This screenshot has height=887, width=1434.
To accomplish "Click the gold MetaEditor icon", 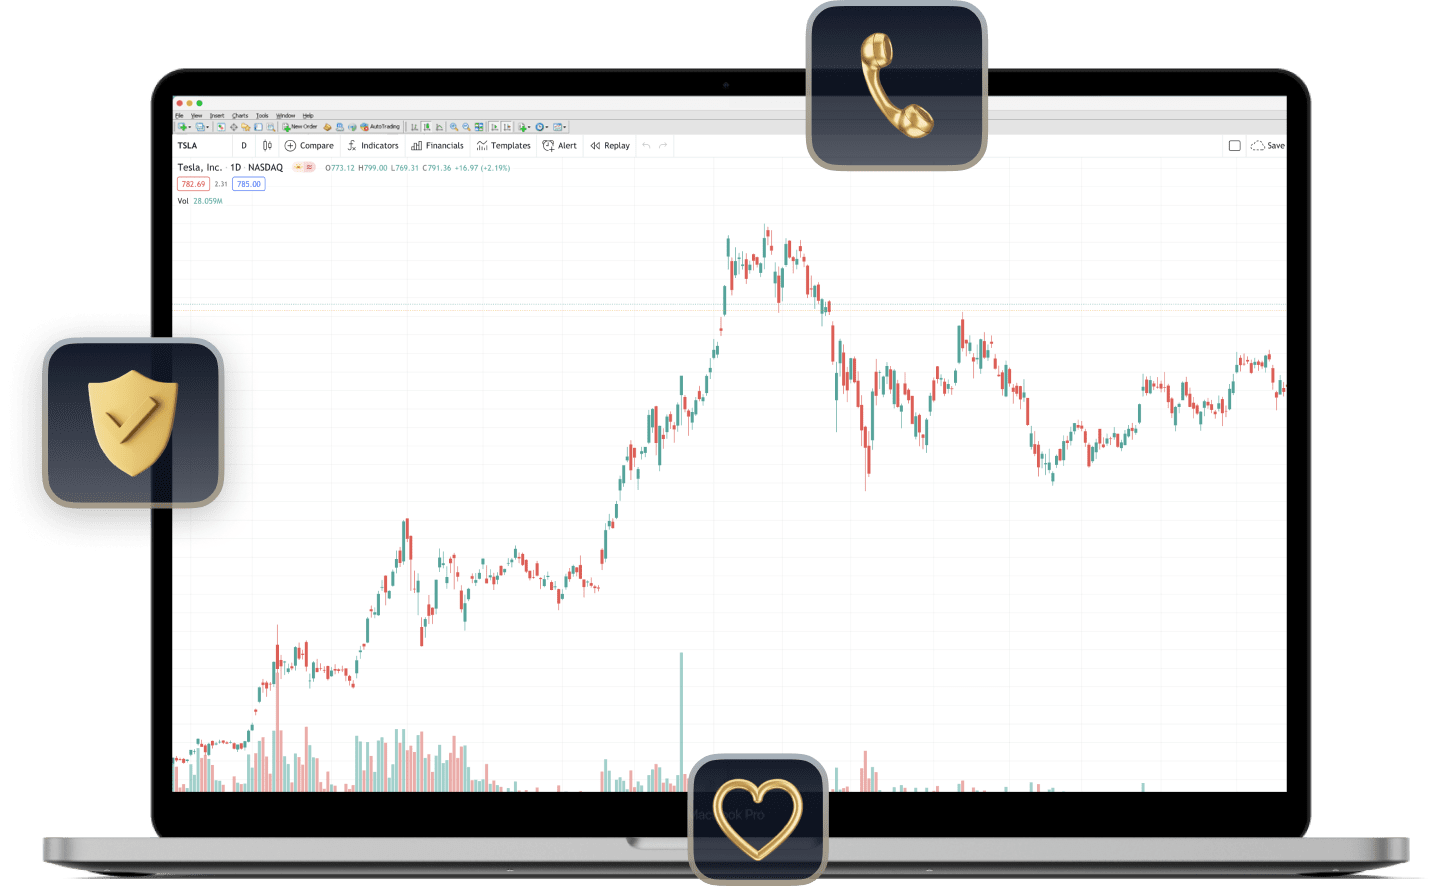I will pos(327,127).
